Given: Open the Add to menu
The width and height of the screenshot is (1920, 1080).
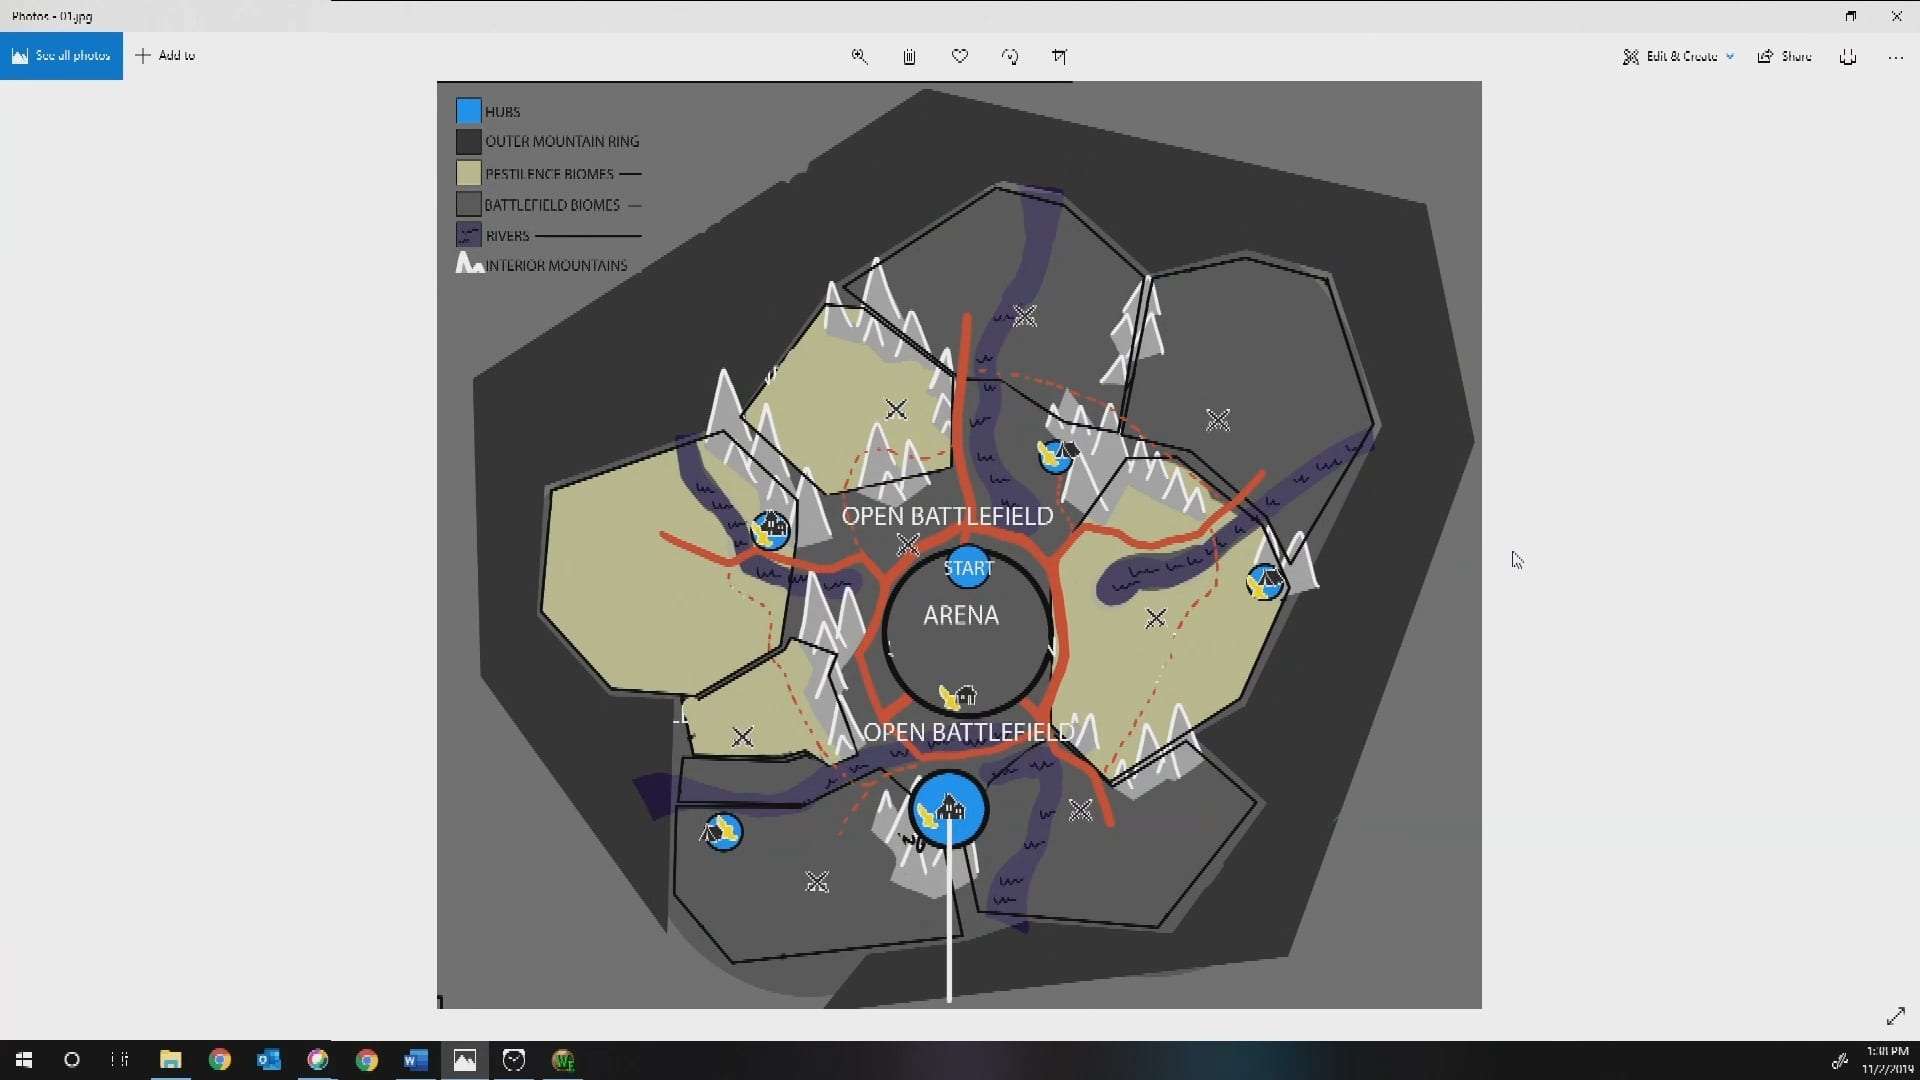Looking at the screenshot, I should [166, 56].
